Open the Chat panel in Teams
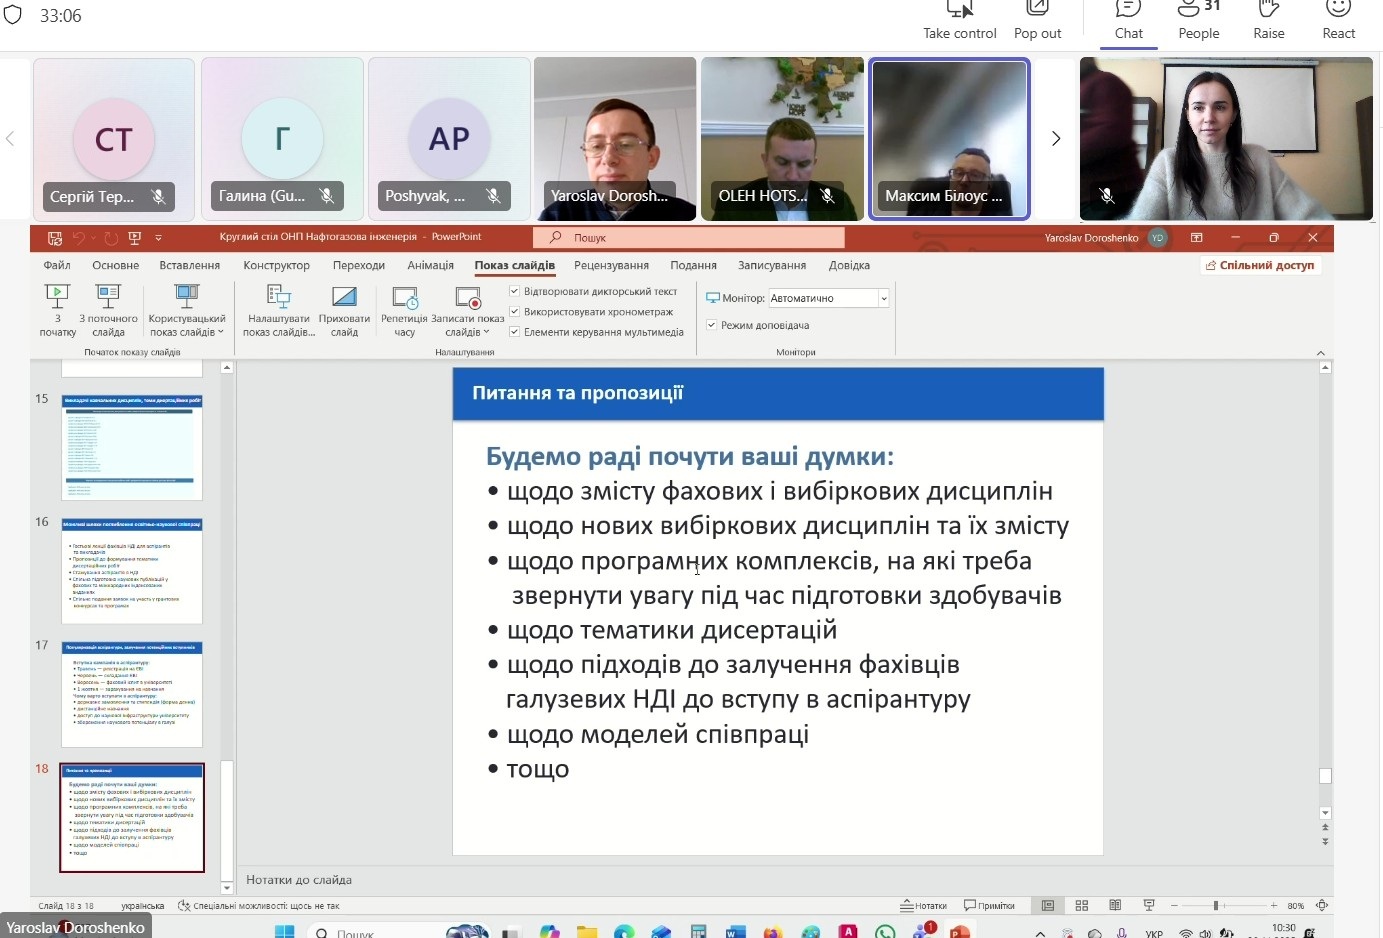This screenshot has width=1383, height=938. point(1128,20)
